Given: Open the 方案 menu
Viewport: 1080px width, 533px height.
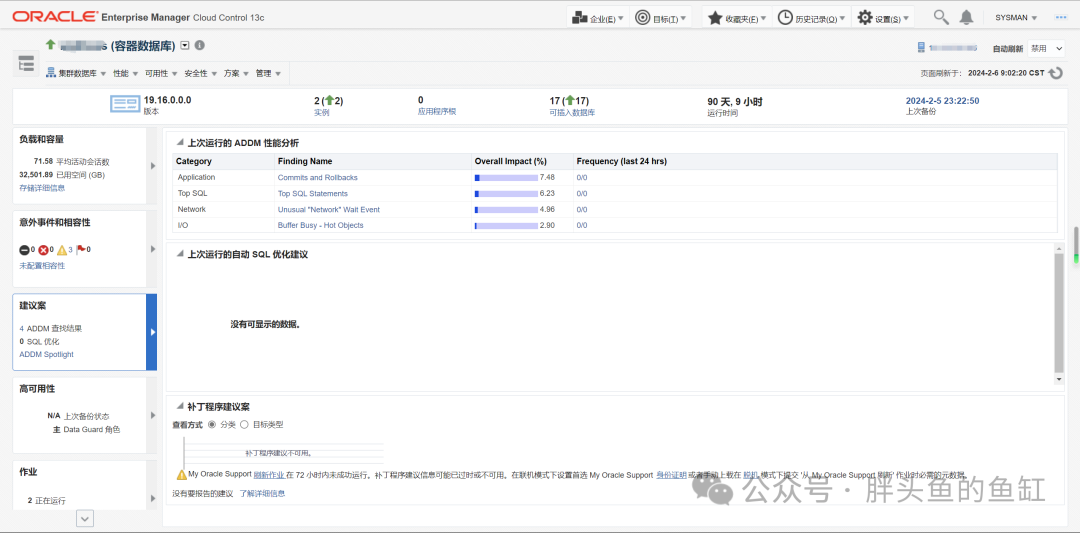Looking at the screenshot, I should [x=236, y=73].
